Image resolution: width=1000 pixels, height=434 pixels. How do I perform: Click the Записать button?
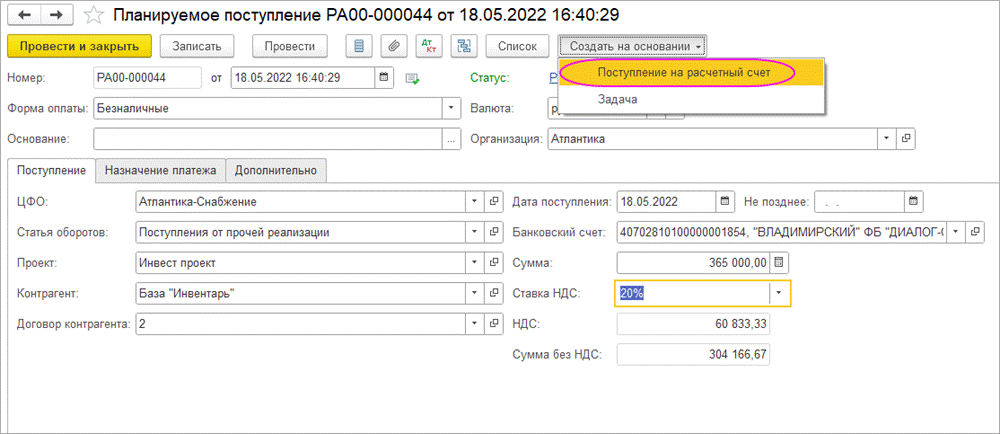203,46
